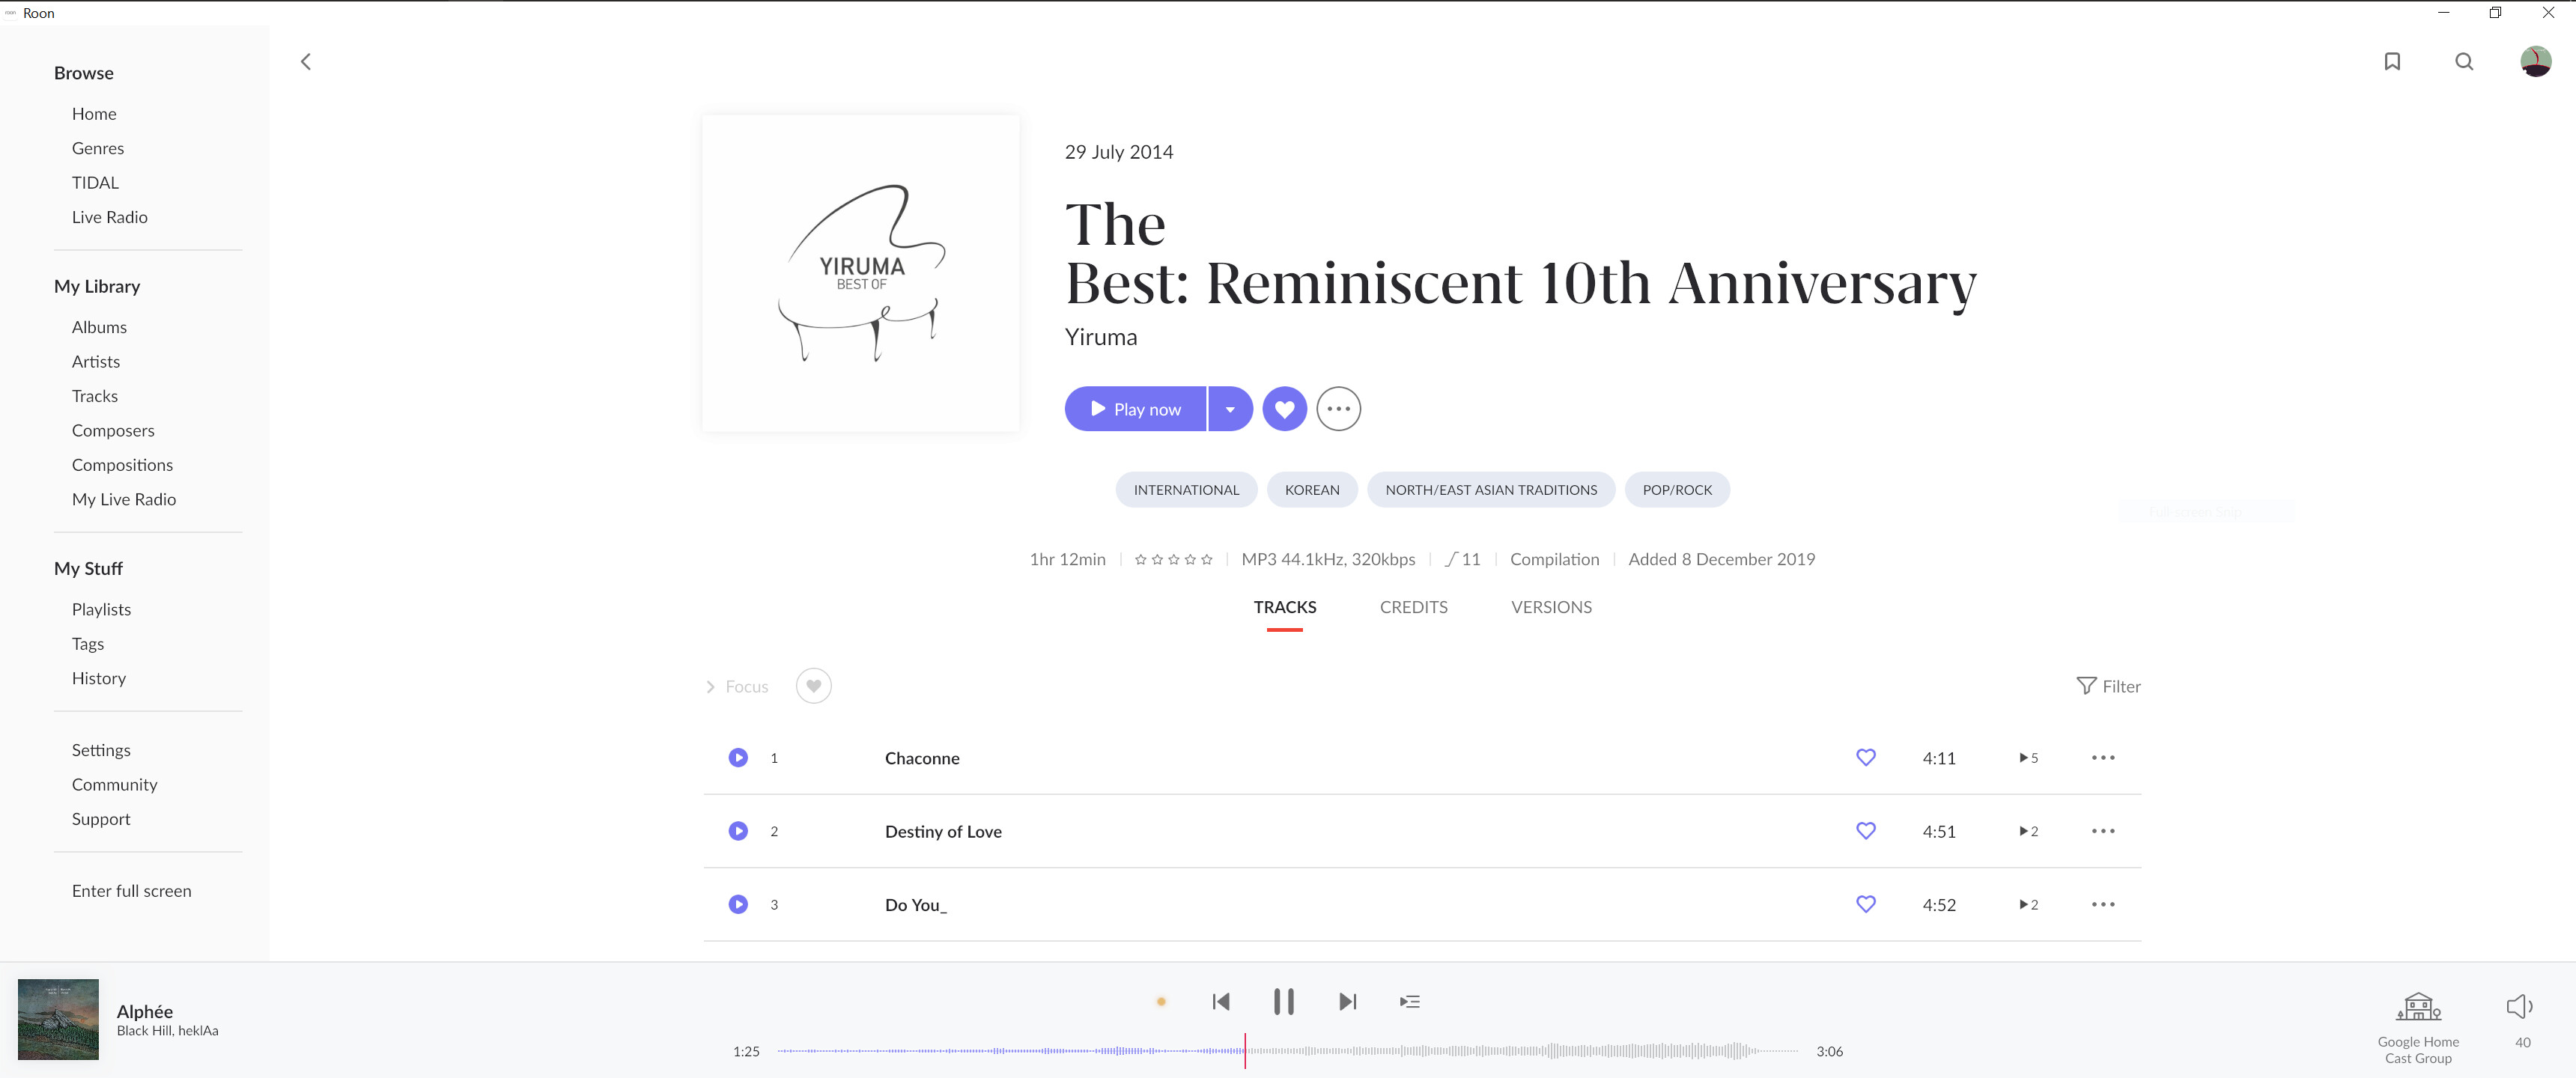Toggle favorite heart on Do You_
The height and width of the screenshot is (1078, 2576).
1866,904
